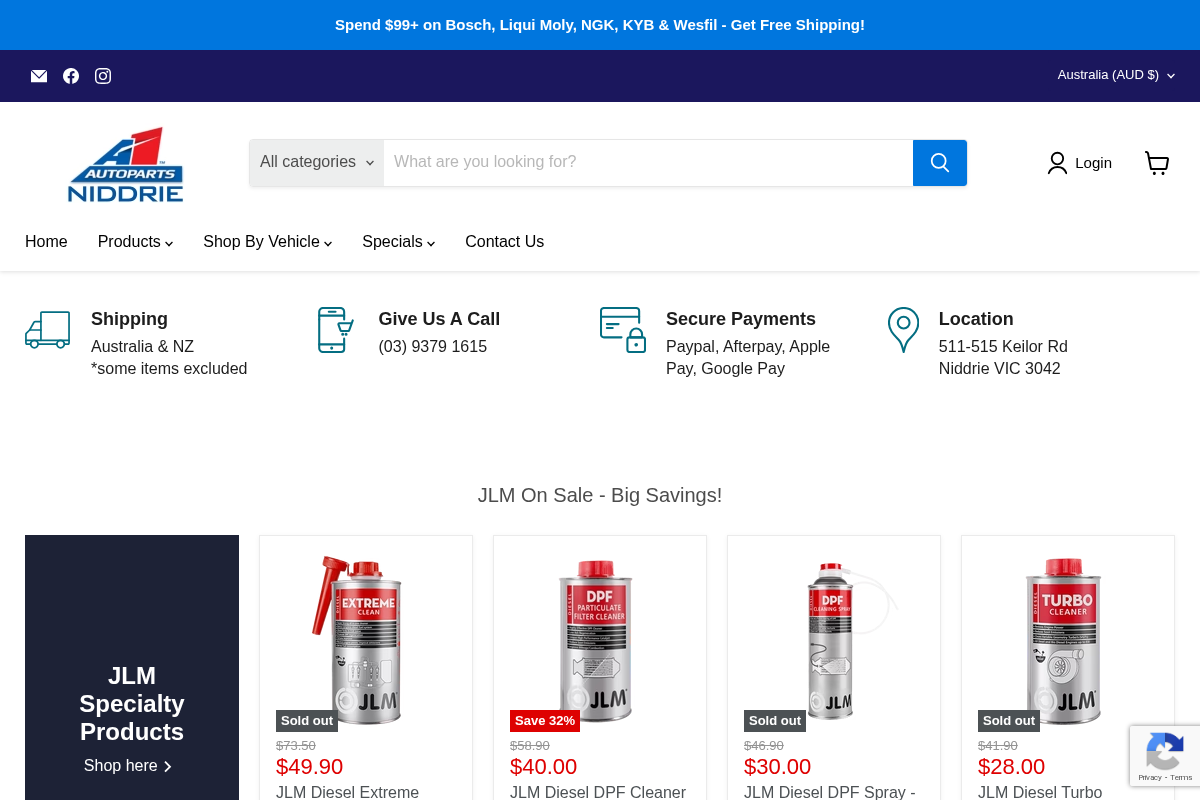Open the Instagram profile icon
Screen dimensions: 1200x800
point(103,76)
